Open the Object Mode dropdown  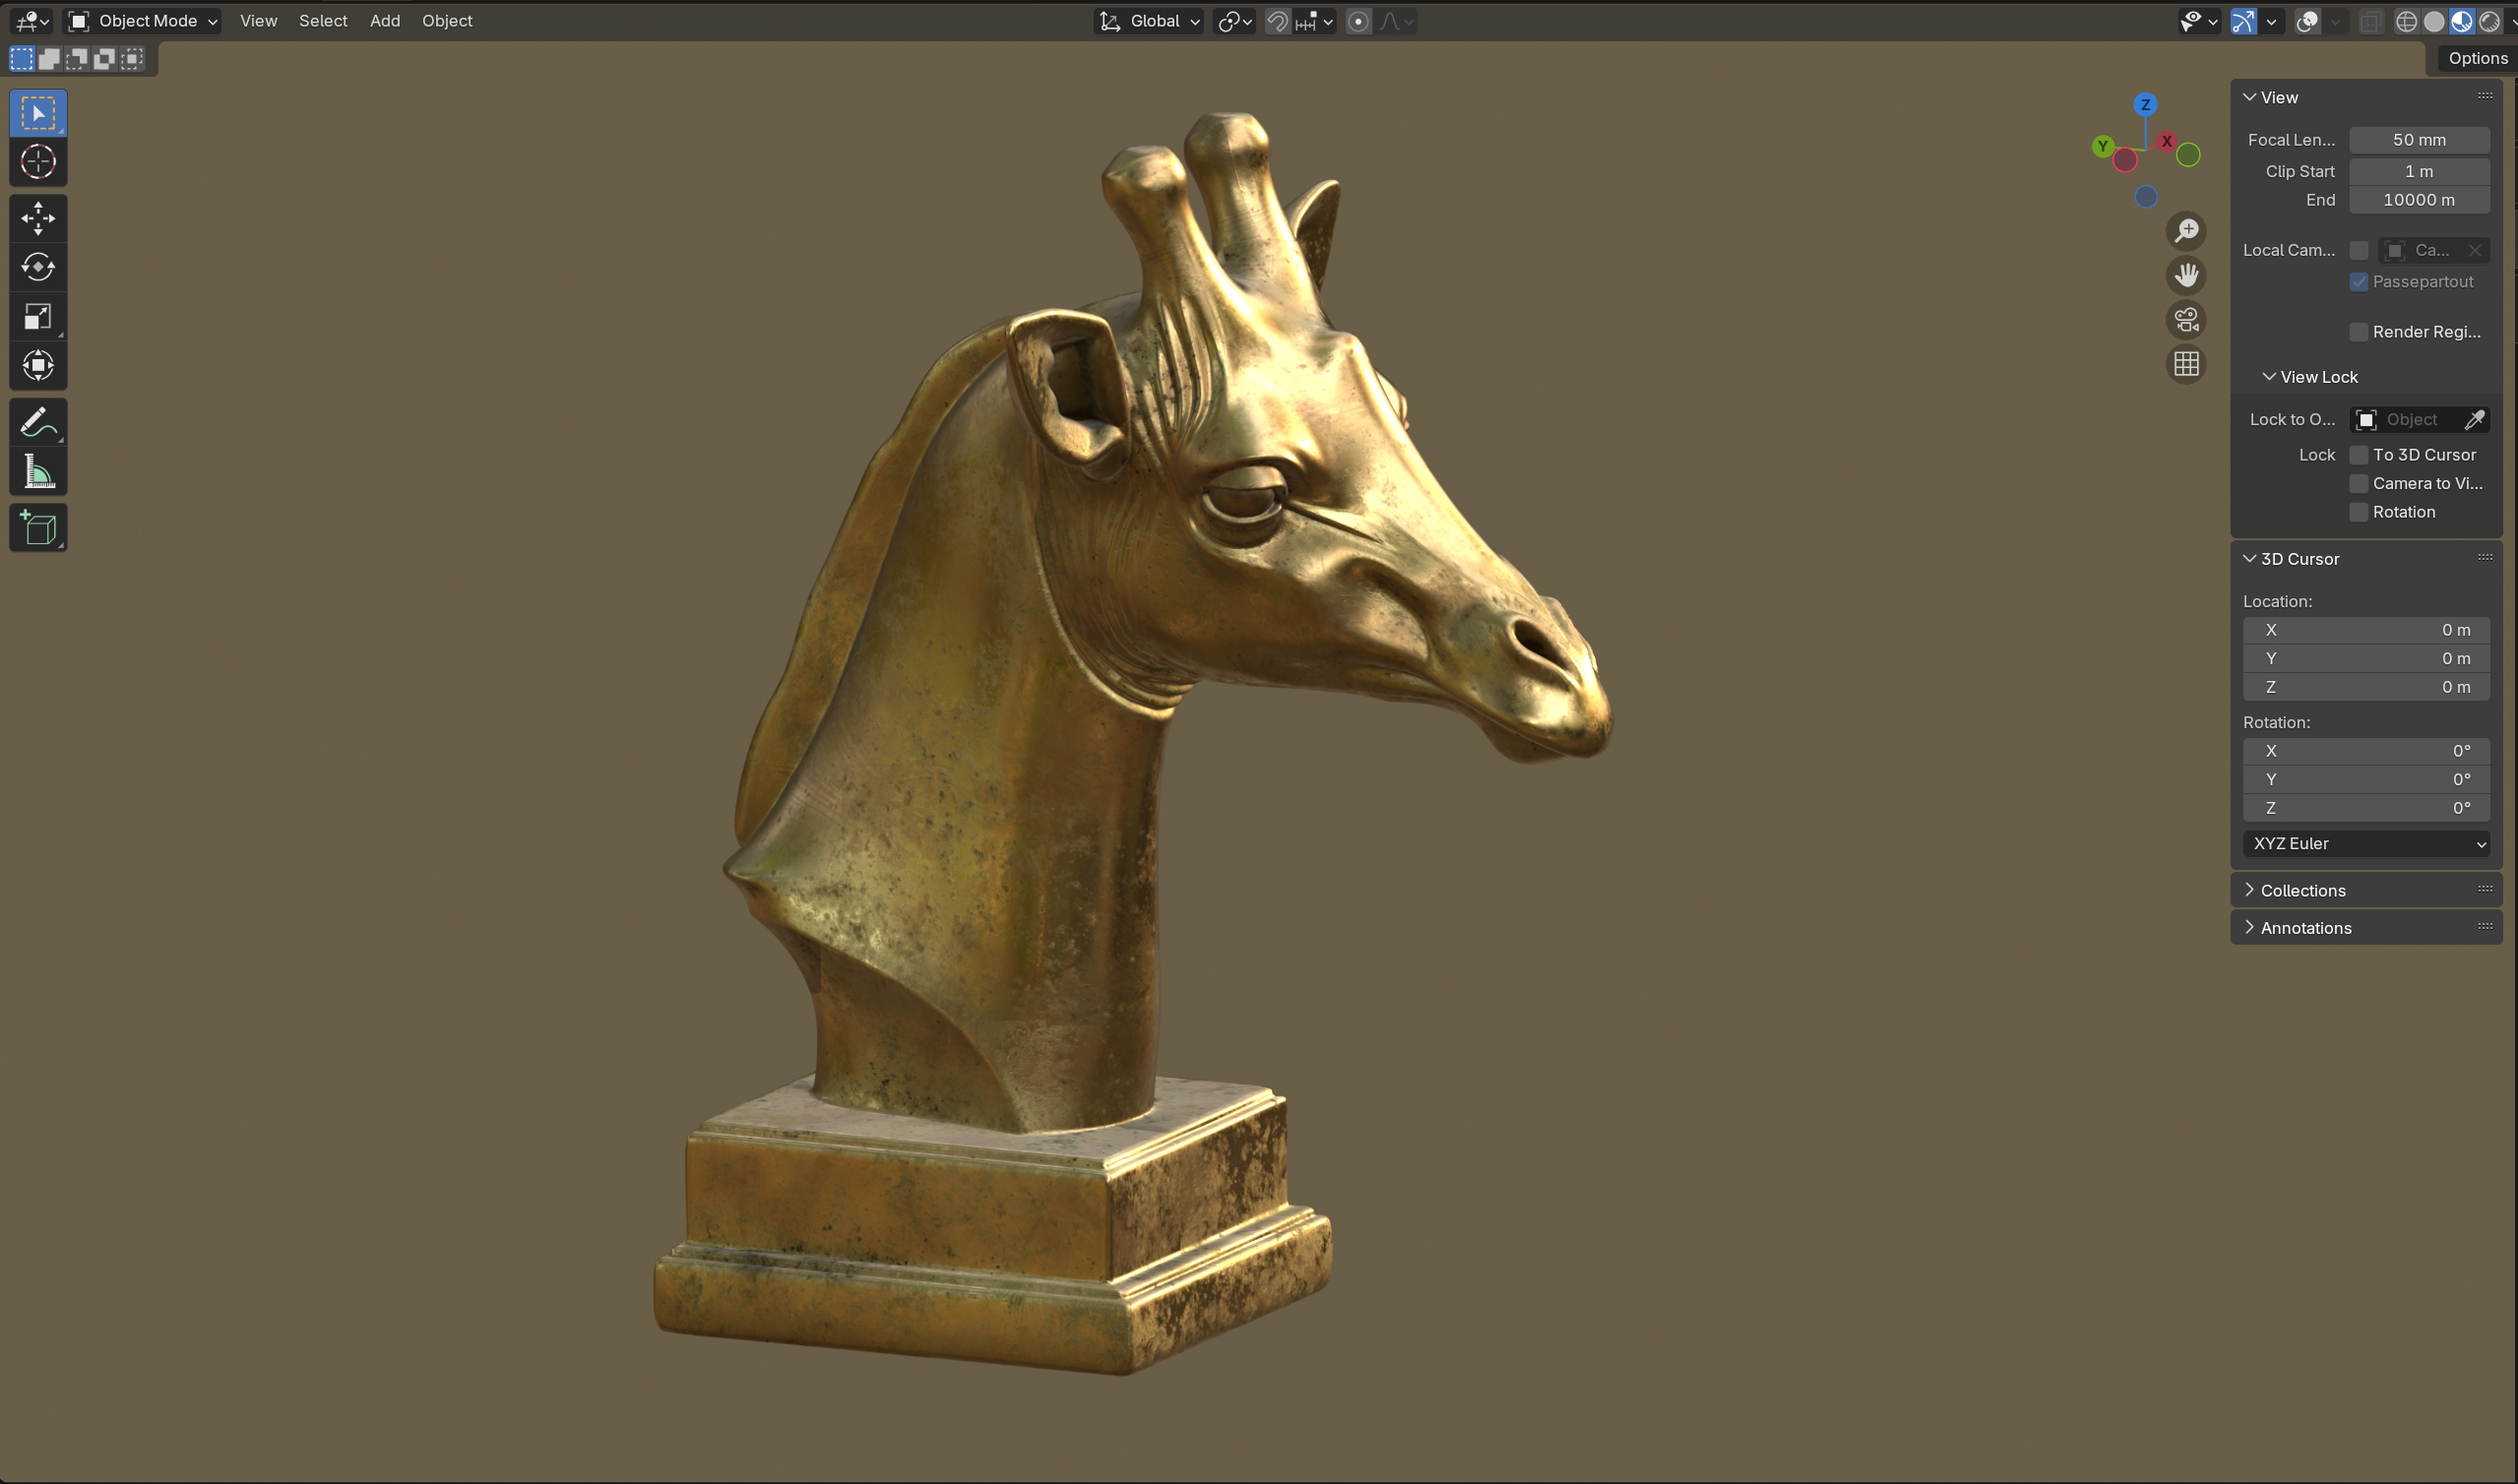(143, 21)
